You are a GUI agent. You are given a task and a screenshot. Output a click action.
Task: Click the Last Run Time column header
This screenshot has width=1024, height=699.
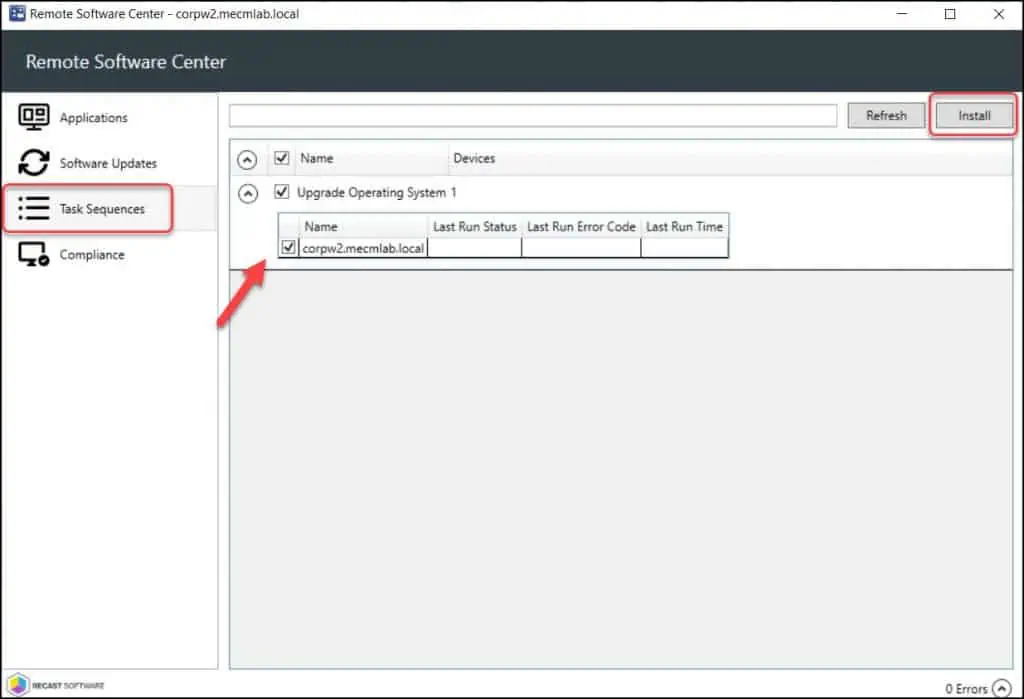coord(684,227)
